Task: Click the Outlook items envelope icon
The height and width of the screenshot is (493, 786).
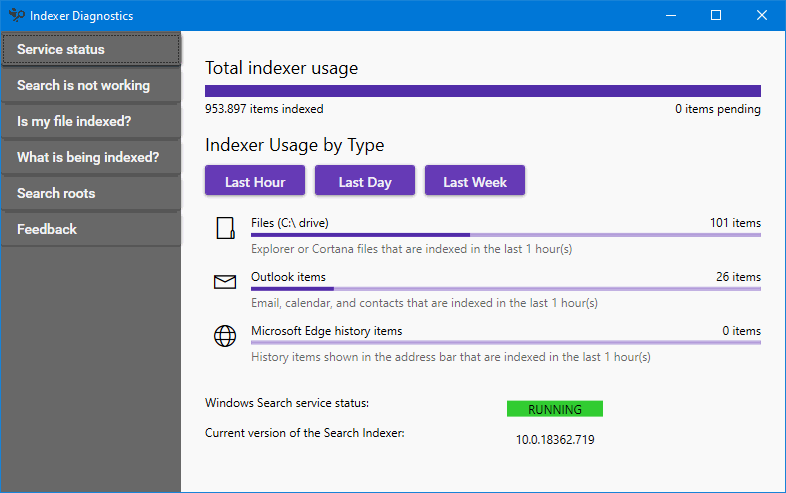Action: point(225,282)
